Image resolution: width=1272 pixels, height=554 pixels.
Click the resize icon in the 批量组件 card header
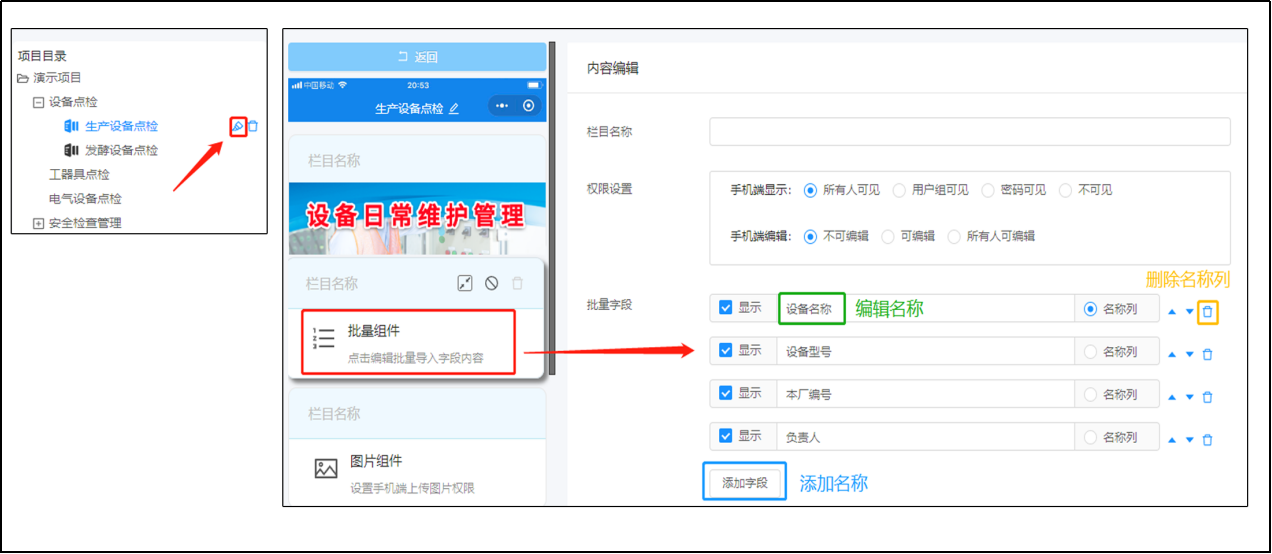(464, 284)
